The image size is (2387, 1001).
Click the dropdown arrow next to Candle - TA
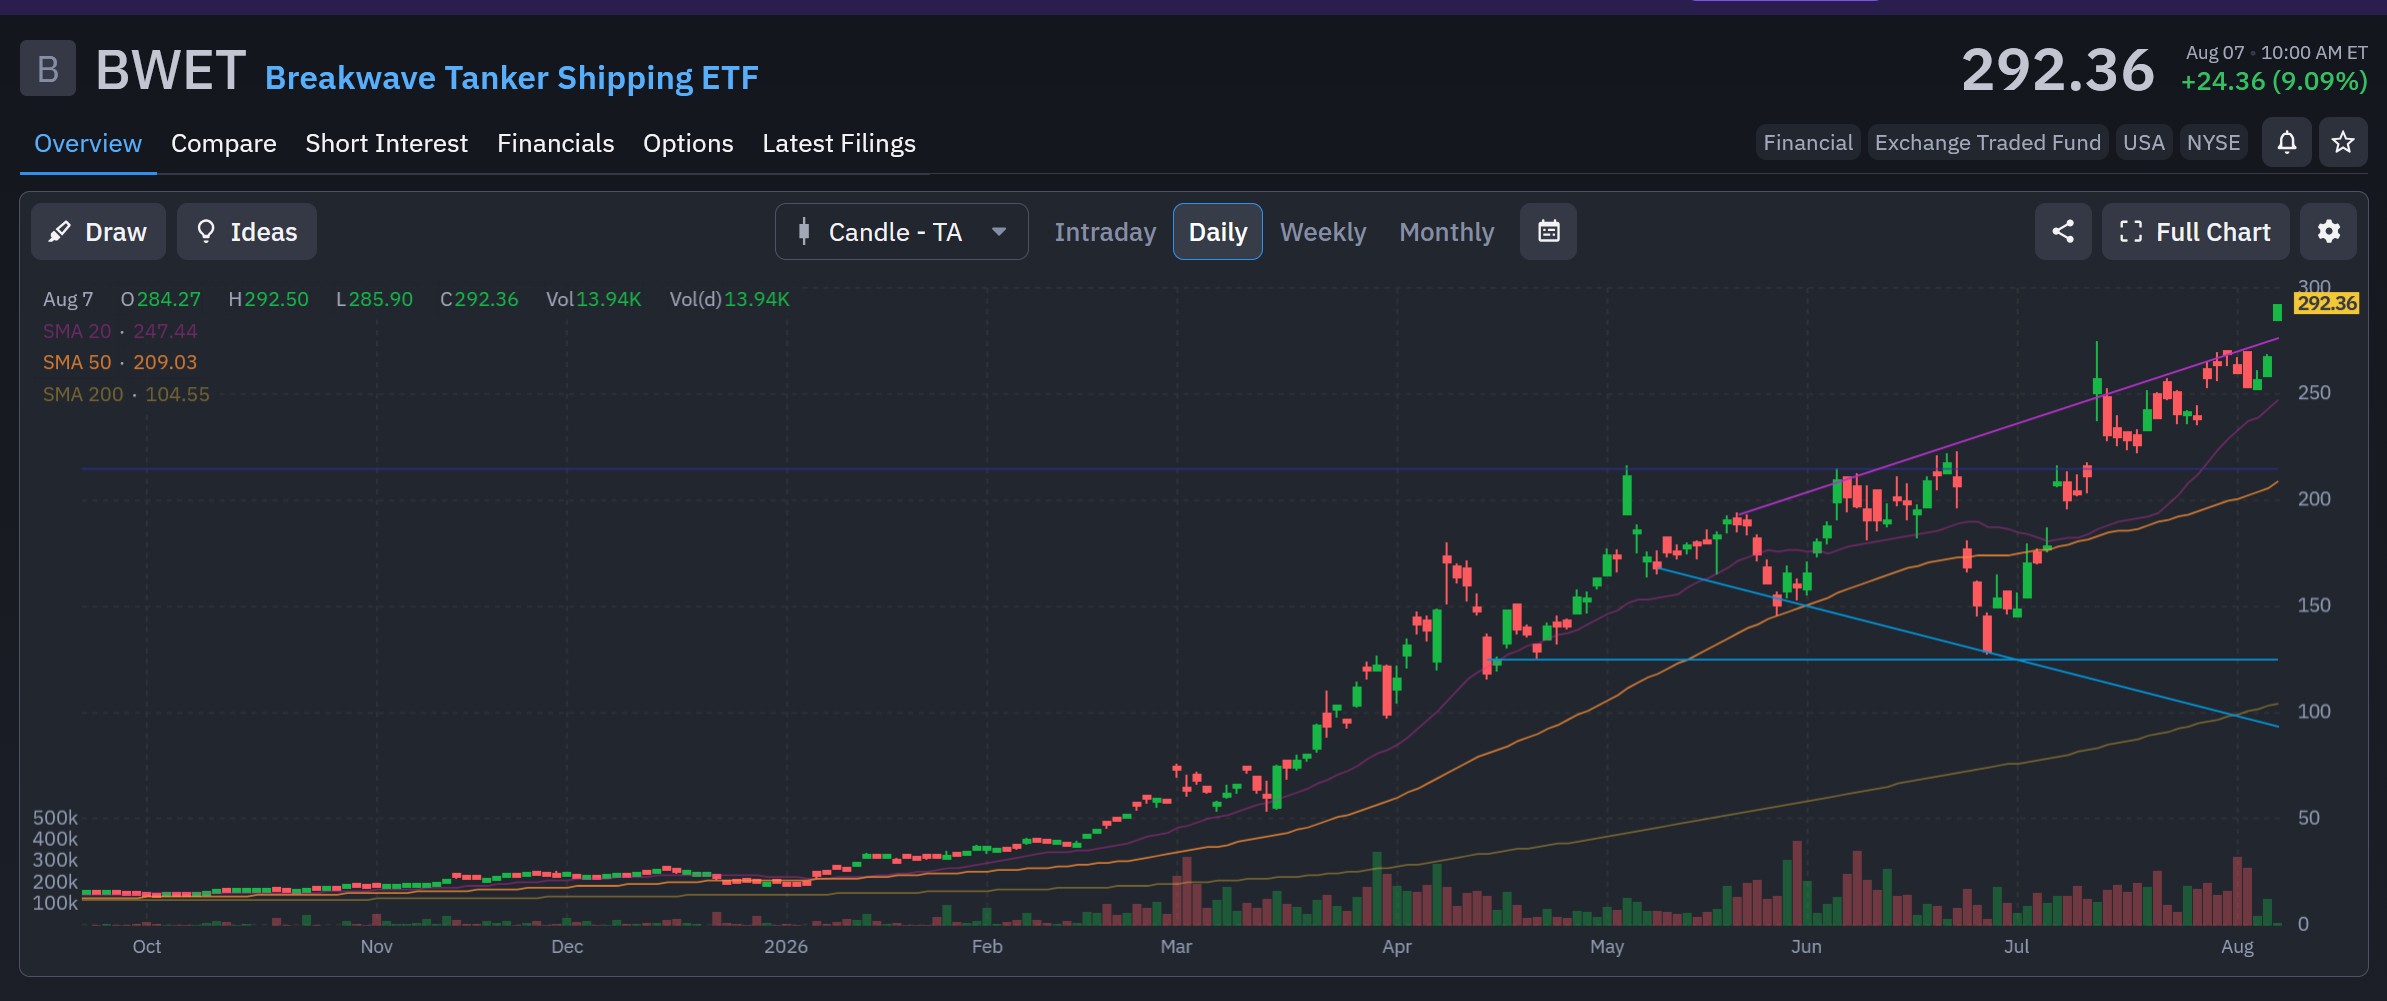[998, 232]
